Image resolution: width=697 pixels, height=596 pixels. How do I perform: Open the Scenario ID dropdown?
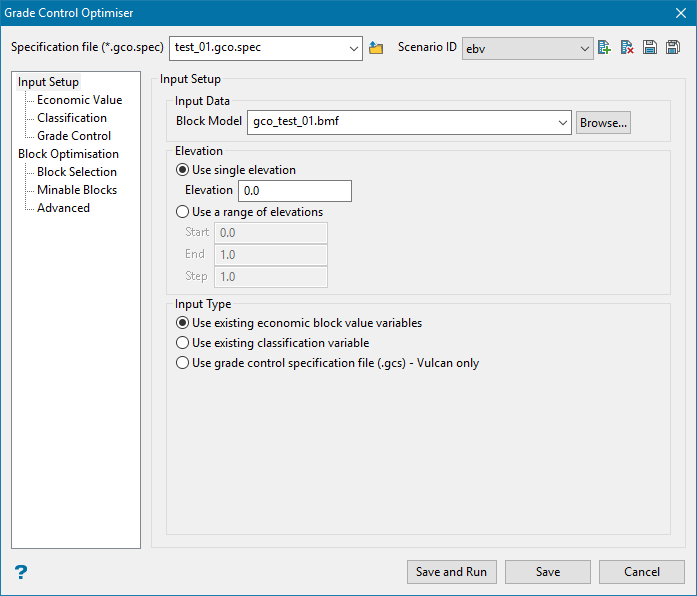coord(585,48)
